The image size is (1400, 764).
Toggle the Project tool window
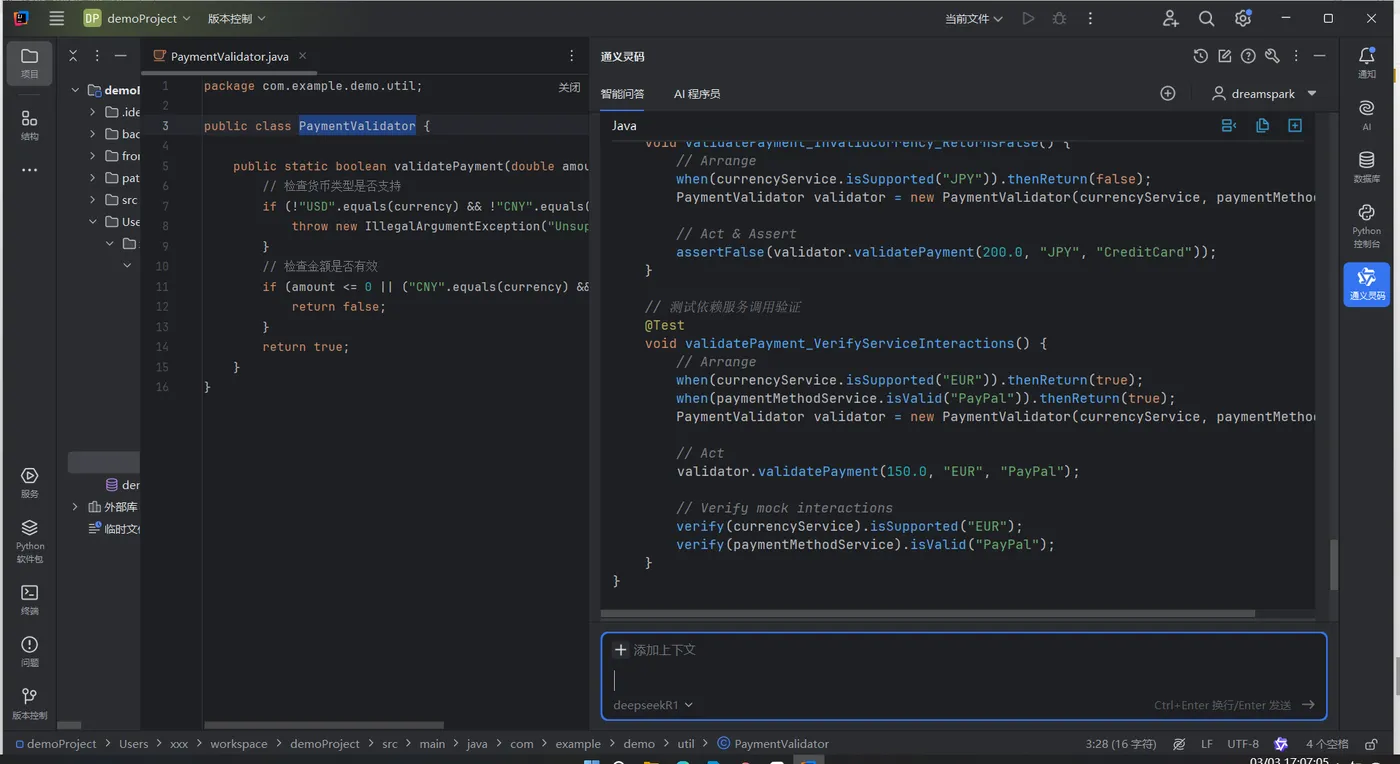(30, 62)
